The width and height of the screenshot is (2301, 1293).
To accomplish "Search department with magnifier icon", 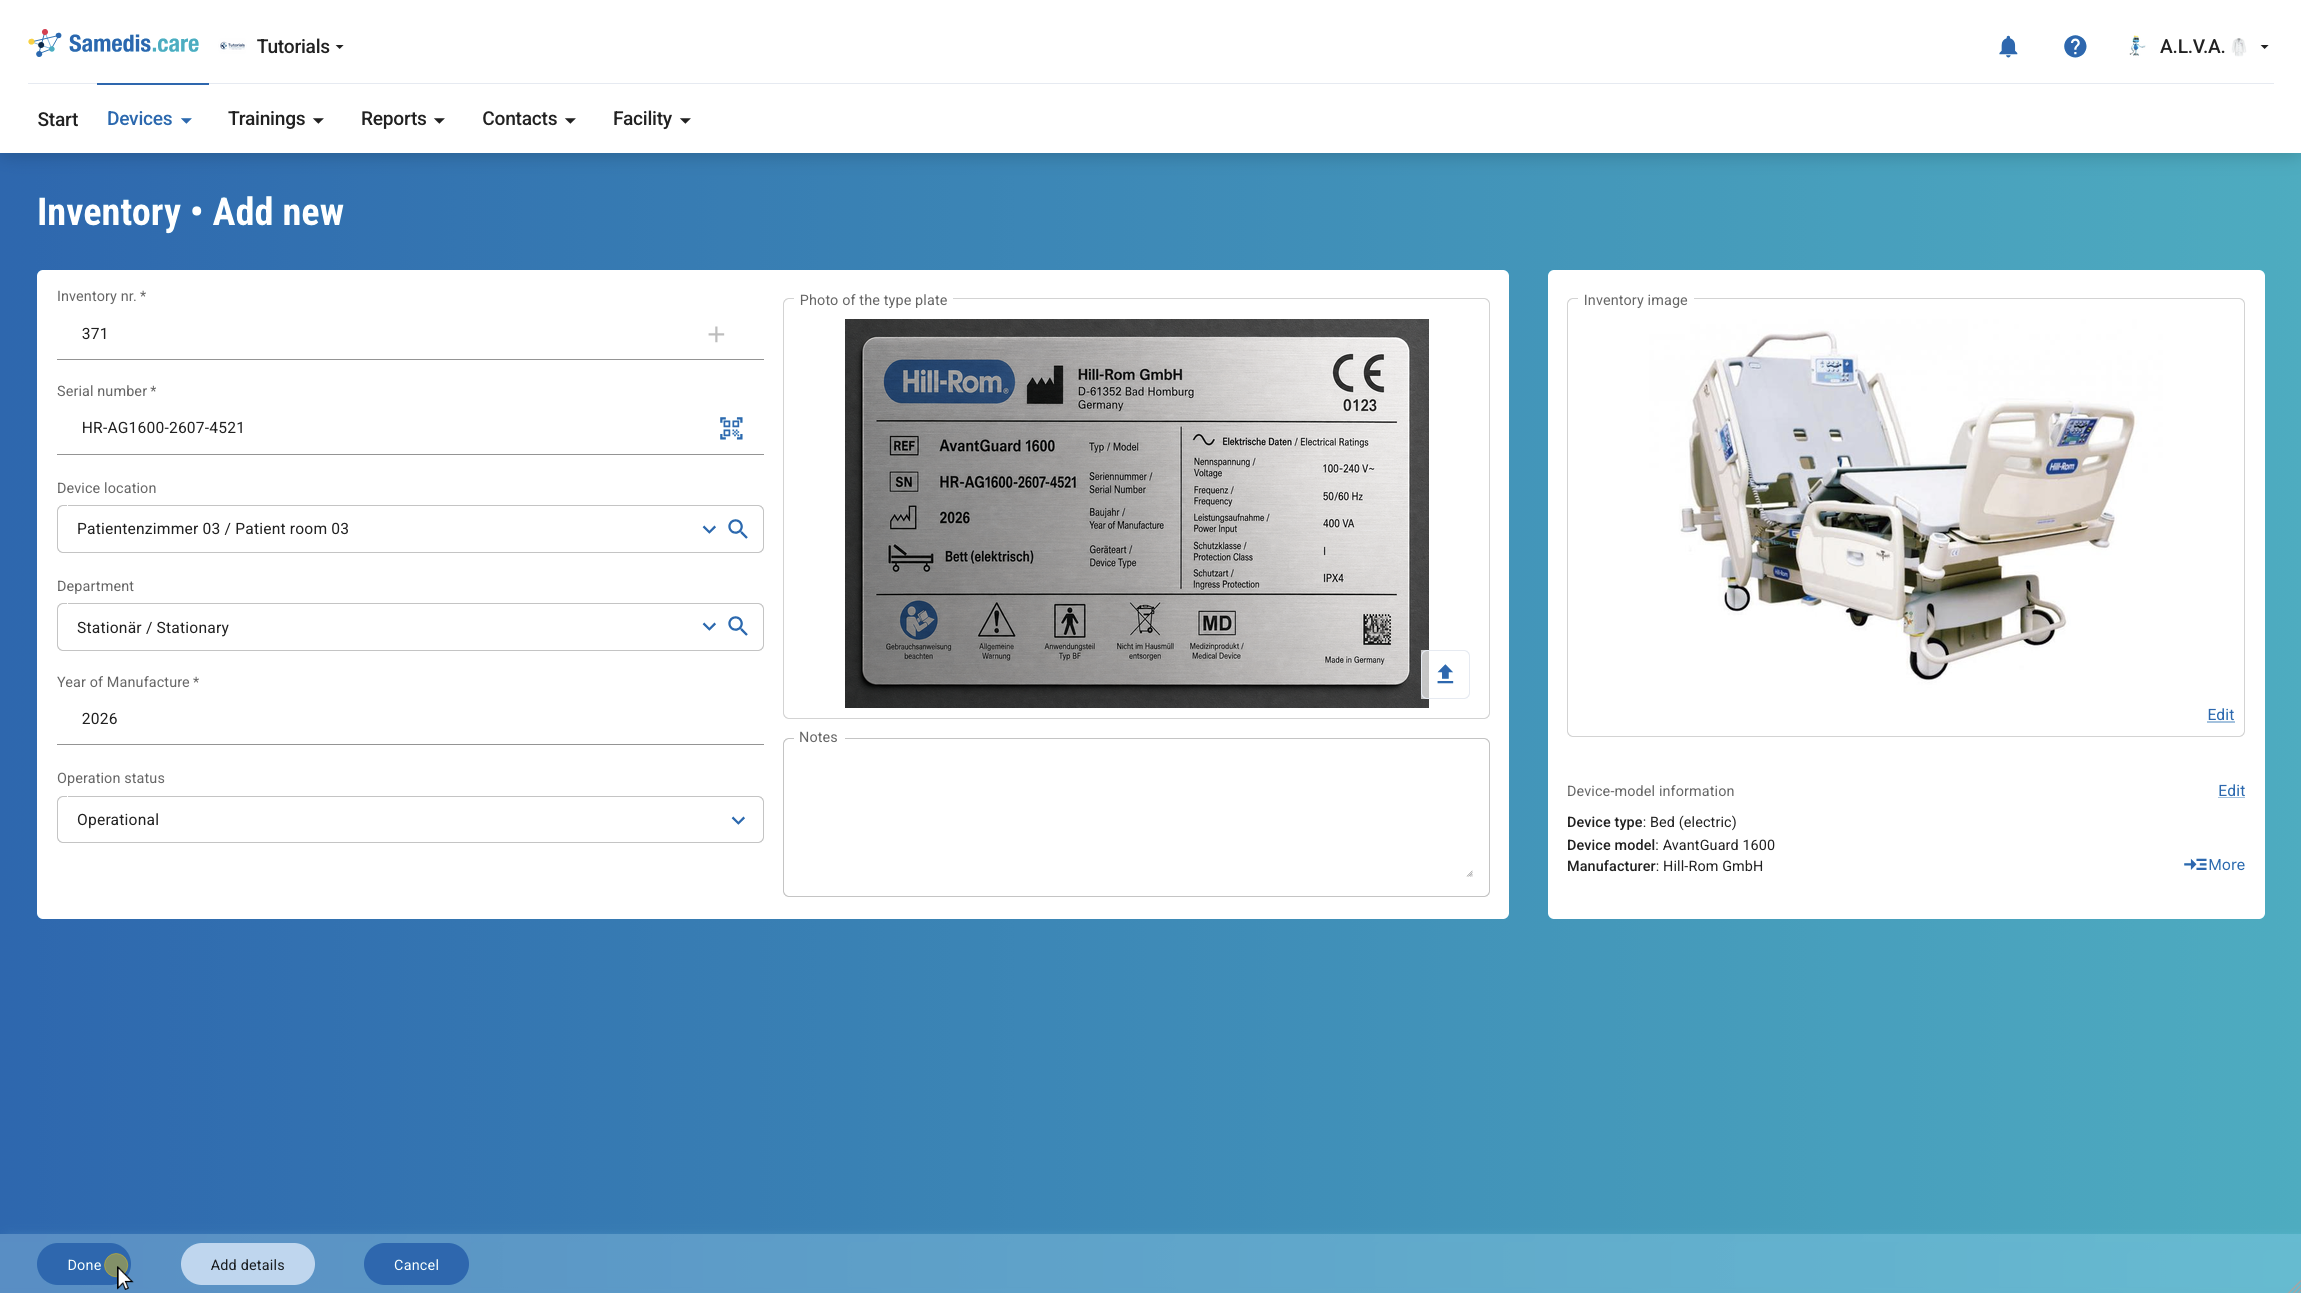I will [x=738, y=627].
